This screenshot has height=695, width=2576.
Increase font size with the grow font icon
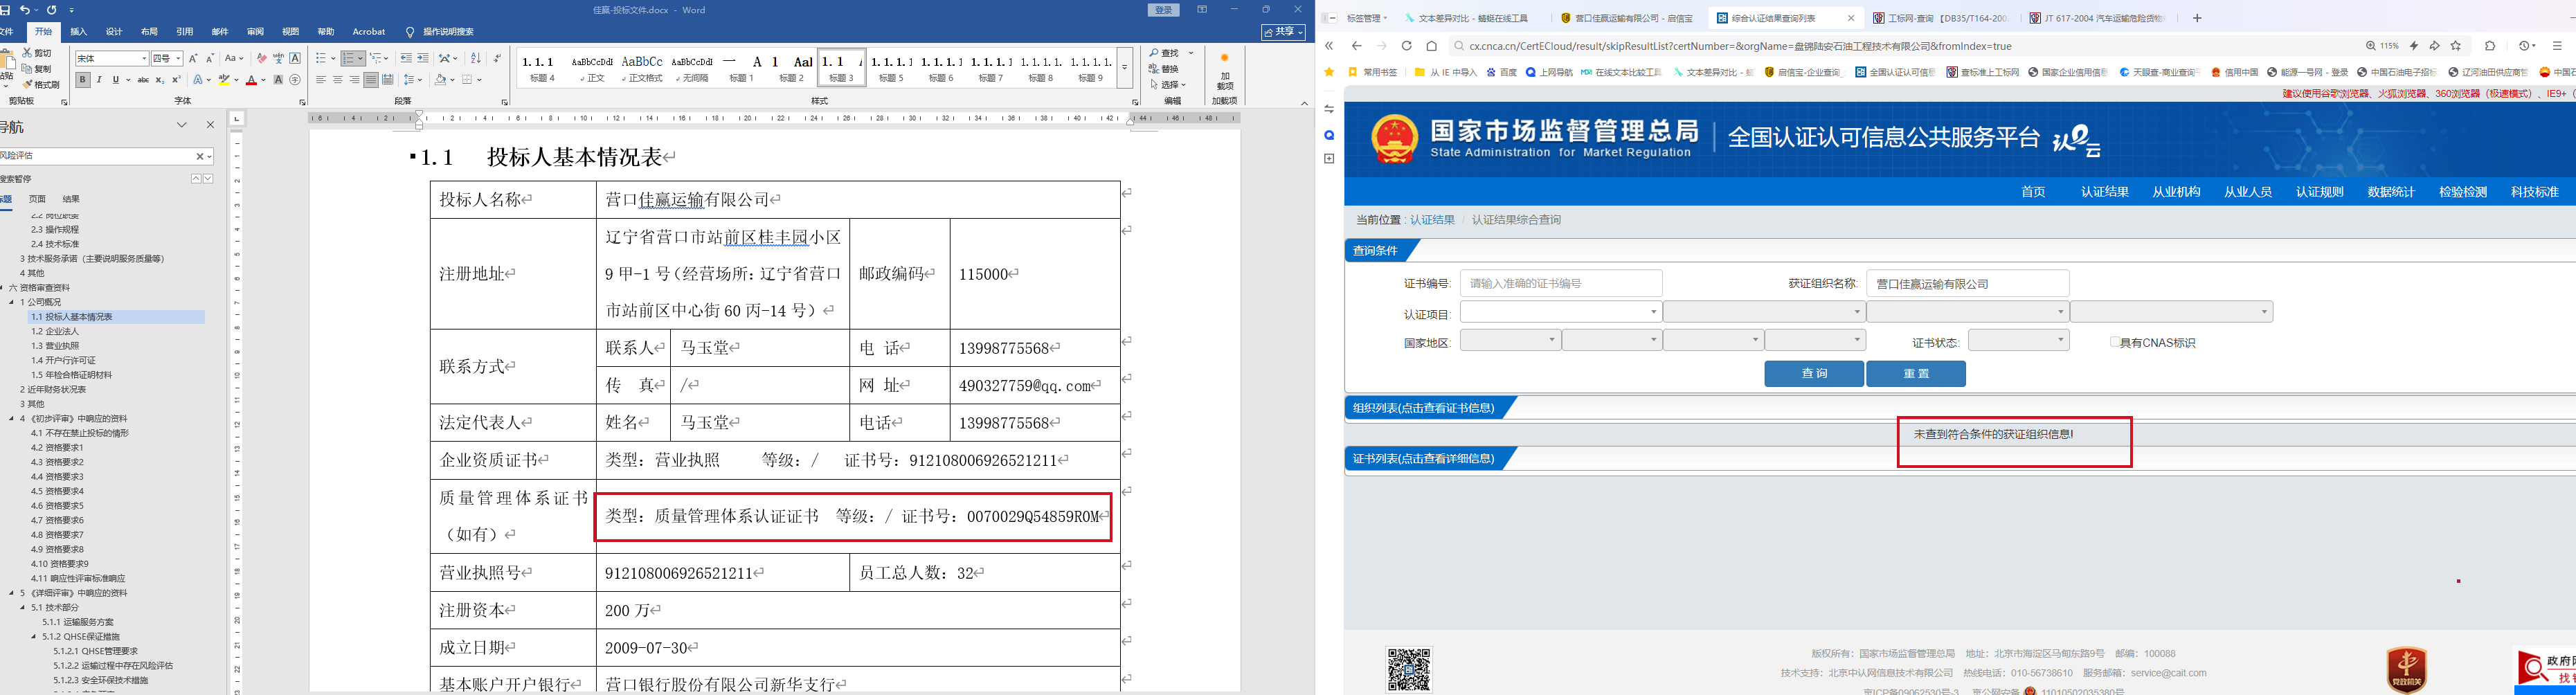193,59
